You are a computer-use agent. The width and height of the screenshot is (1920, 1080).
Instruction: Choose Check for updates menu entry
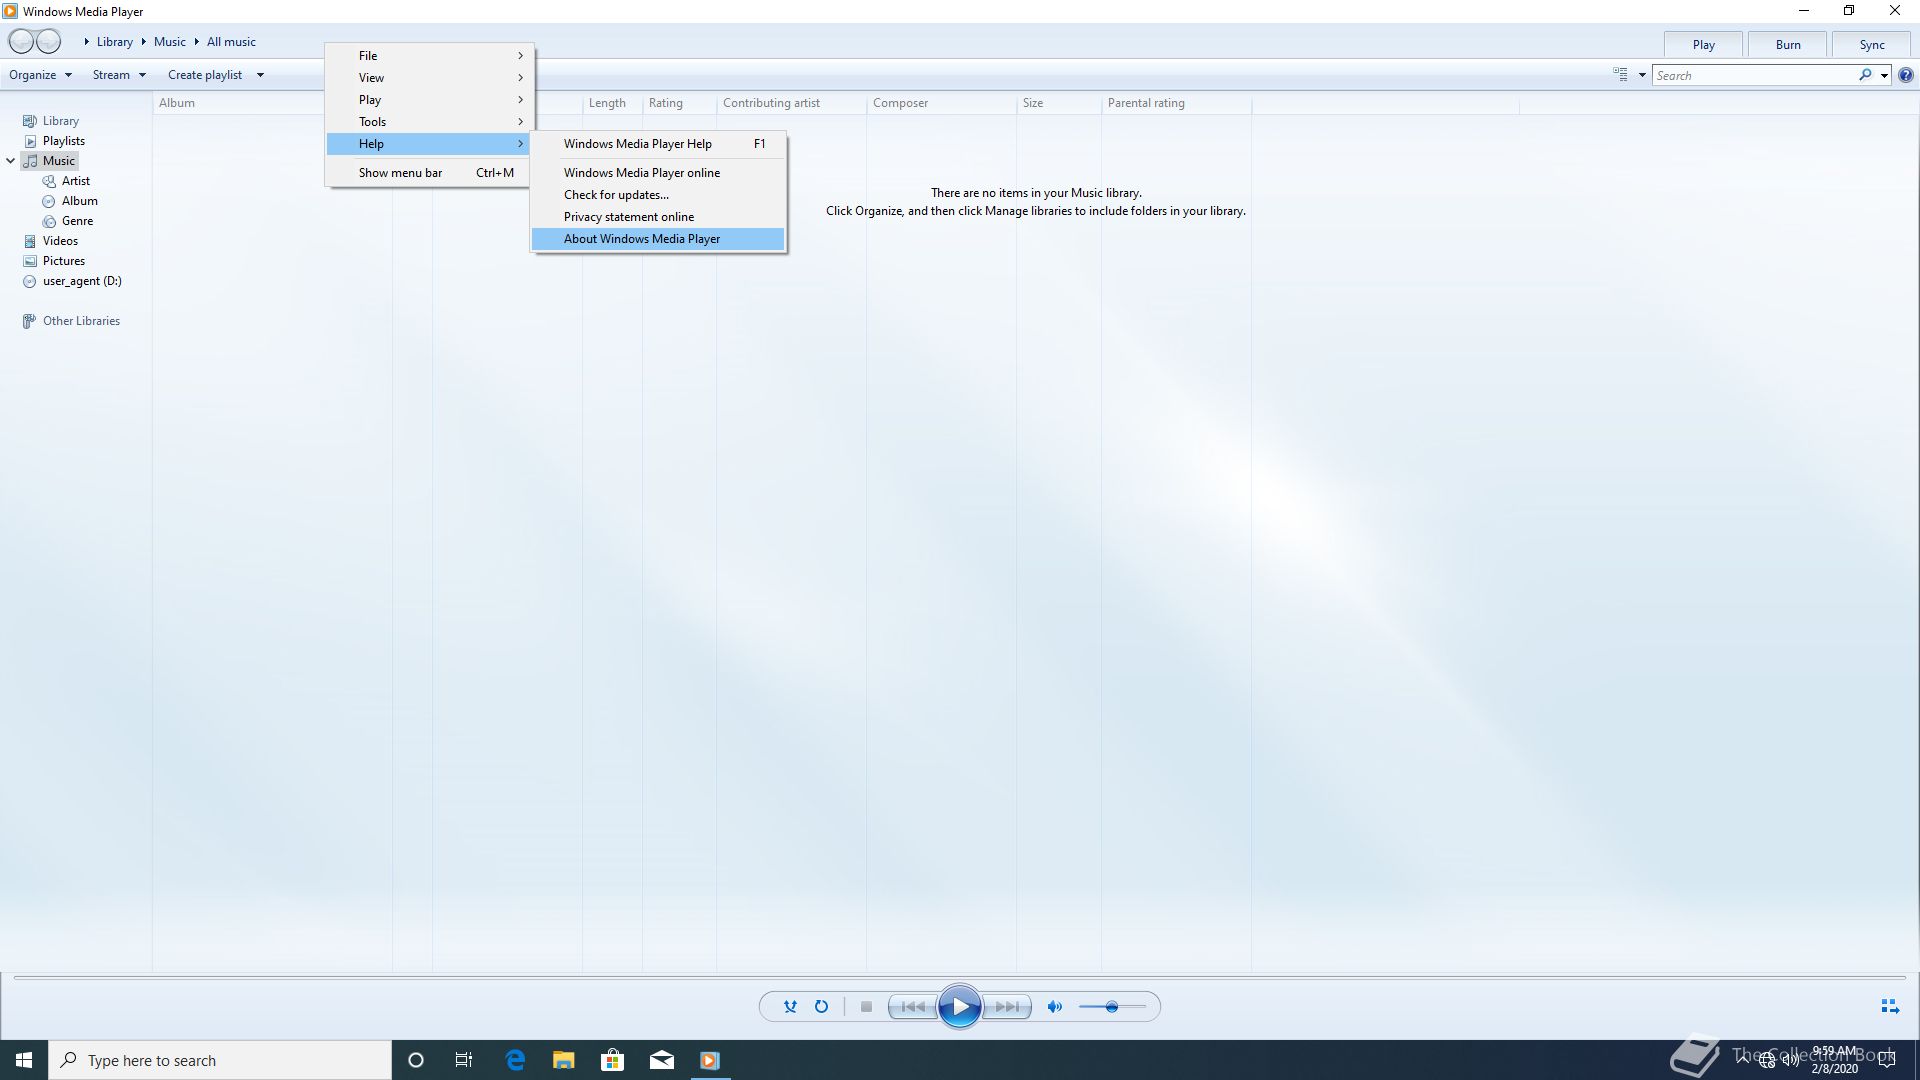click(x=616, y=195)
